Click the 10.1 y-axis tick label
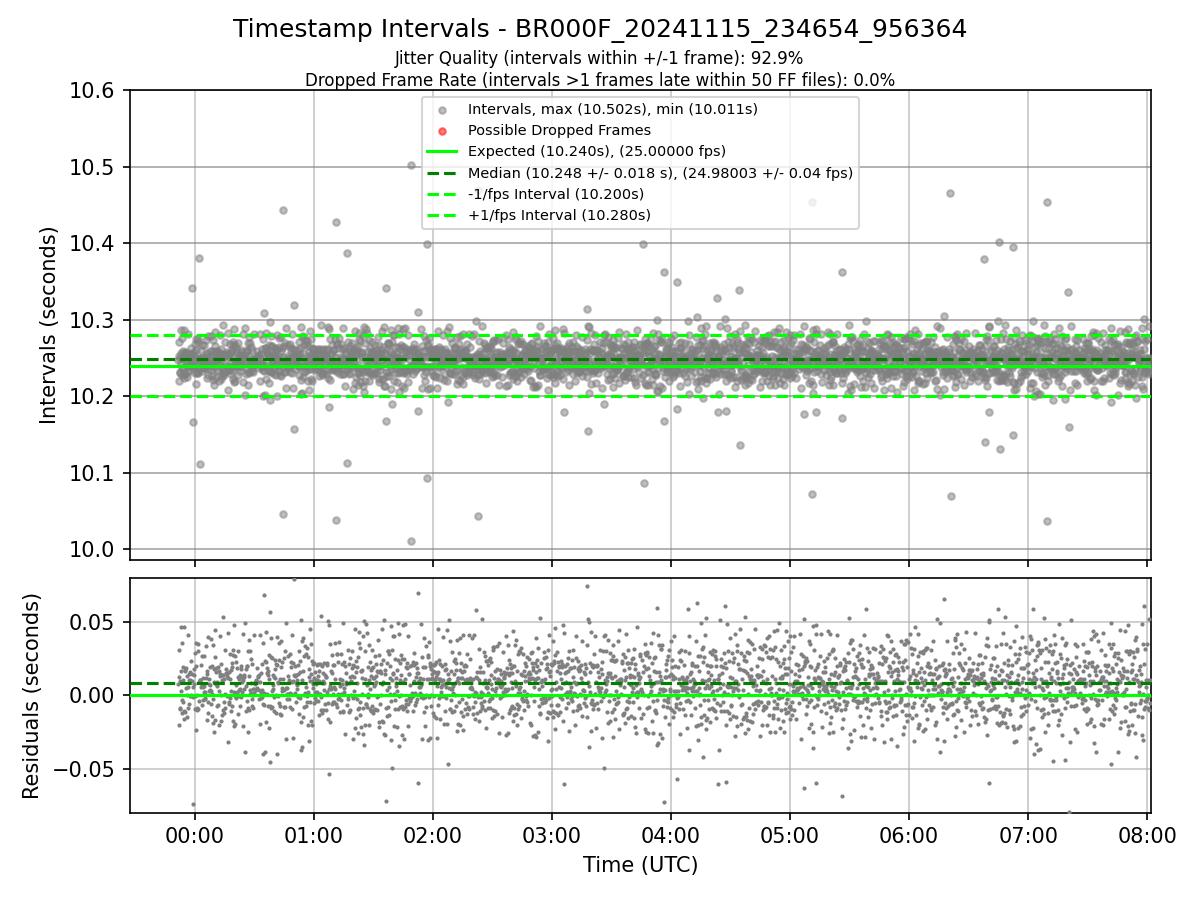 [93, 473]
